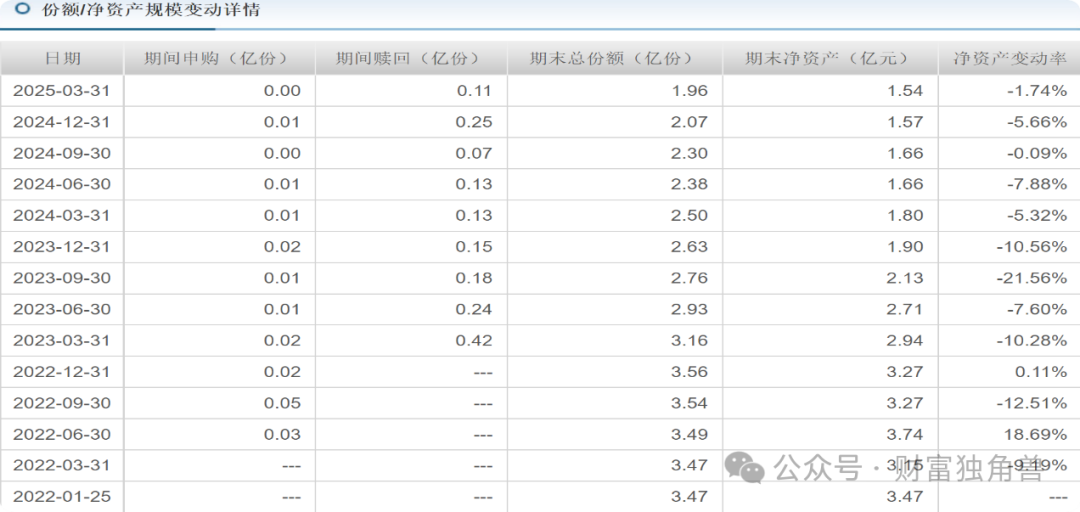Screen dimensions: 1080x512
Task: Click the date cell 2022-09-30
Action: coord(62,402)
